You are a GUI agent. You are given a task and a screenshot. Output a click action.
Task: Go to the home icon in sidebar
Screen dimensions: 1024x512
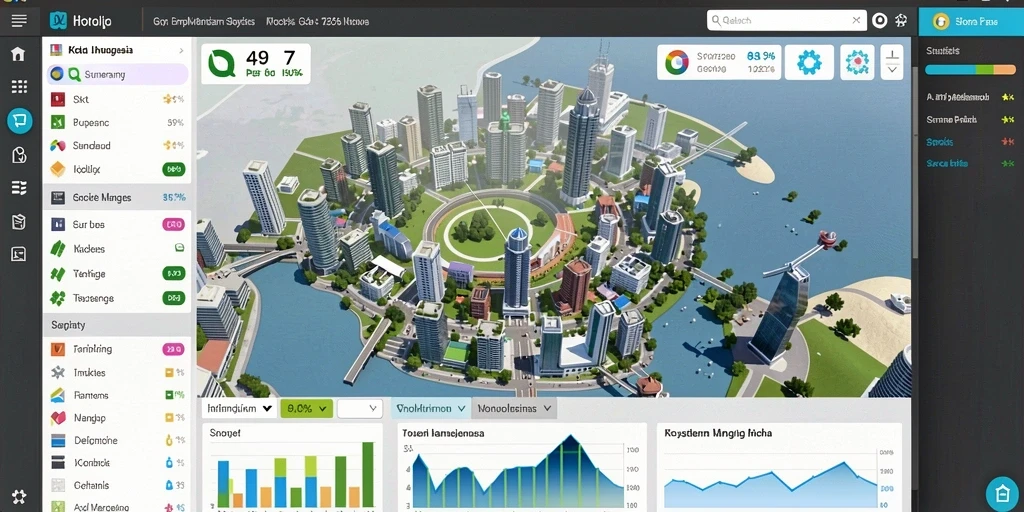pos(19,54)
